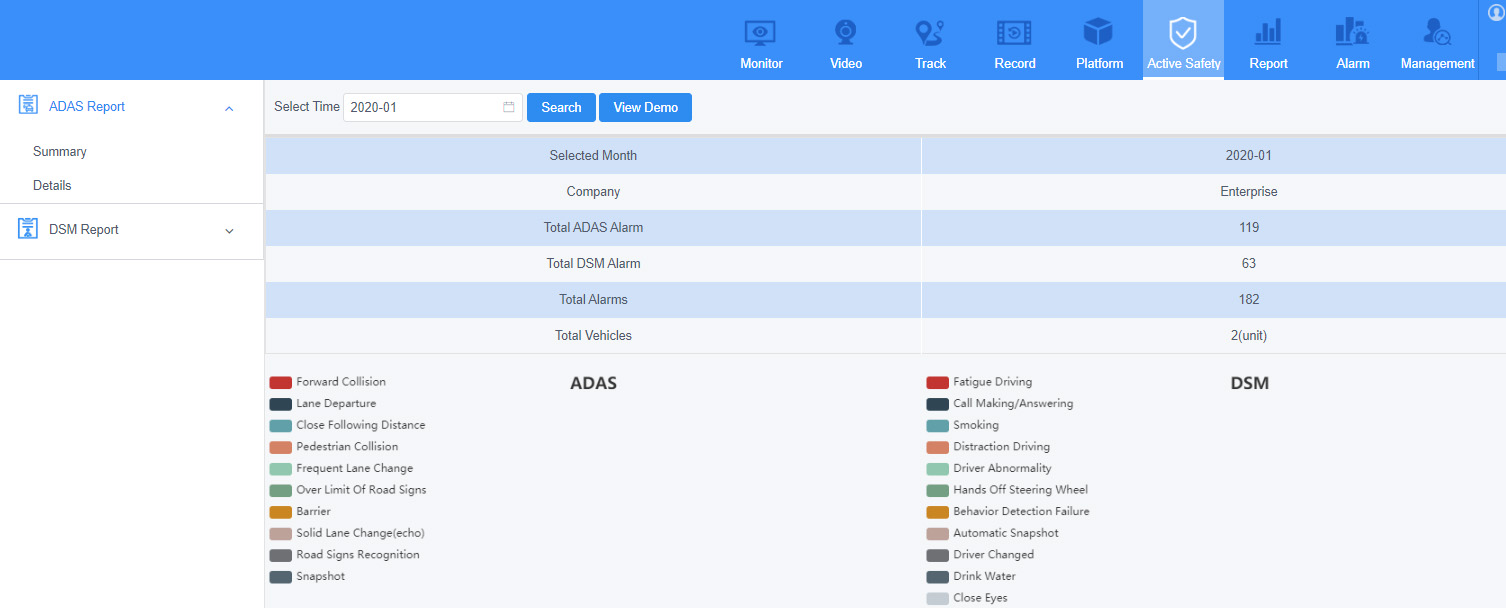Click the Select Time month input field
Image resolution: width=1506 pixels, height=608 pixels.
pos(433,107)
